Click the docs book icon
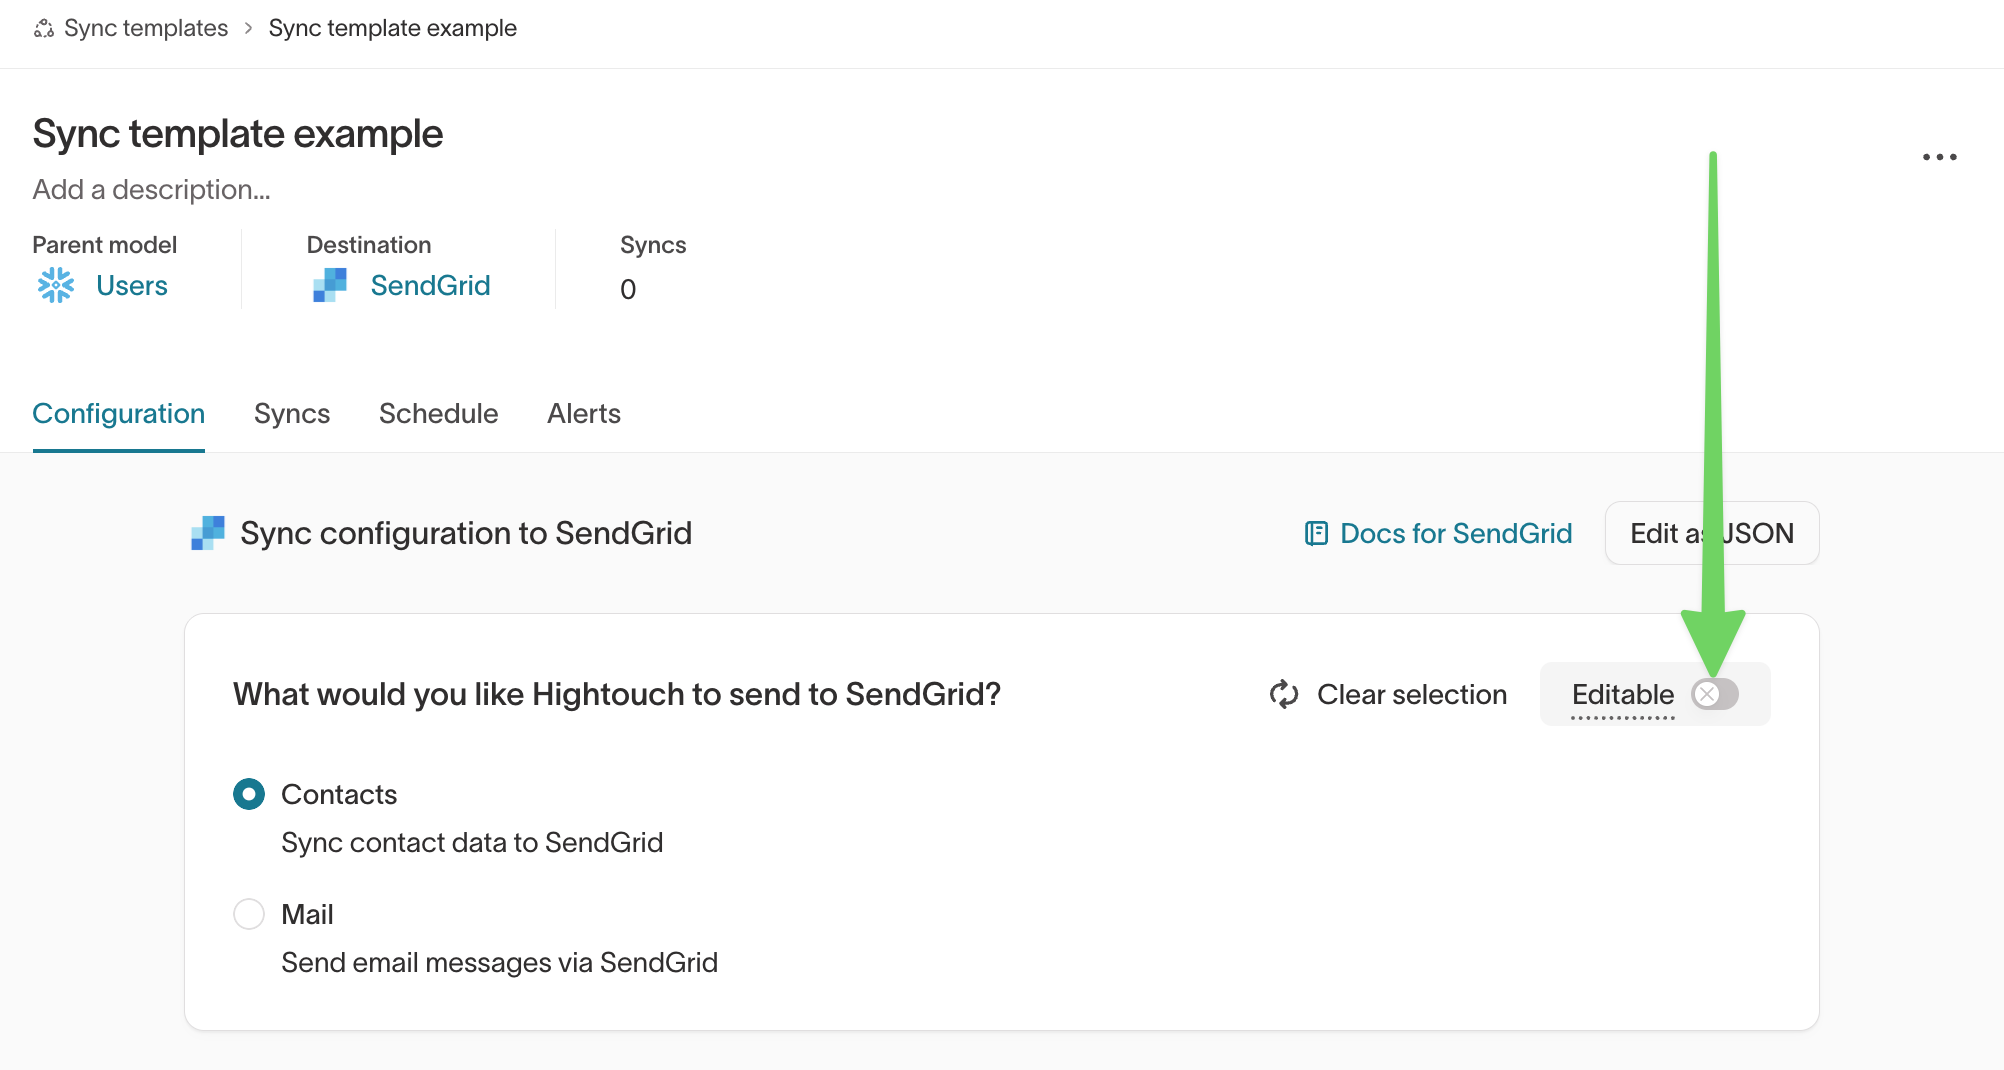Viewport: 2004px width, 1070px height. click(x=1316, y=534)
